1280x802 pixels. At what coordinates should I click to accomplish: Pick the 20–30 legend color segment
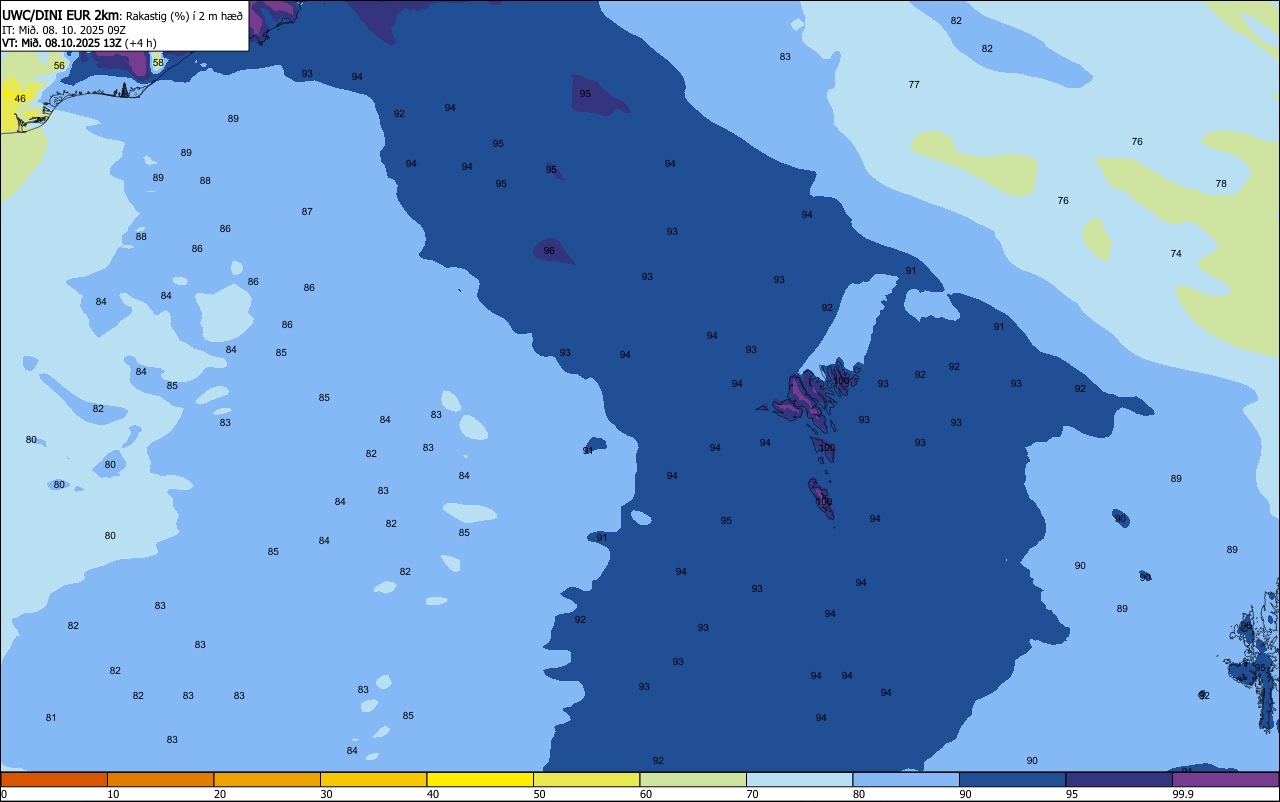point(267,779)
